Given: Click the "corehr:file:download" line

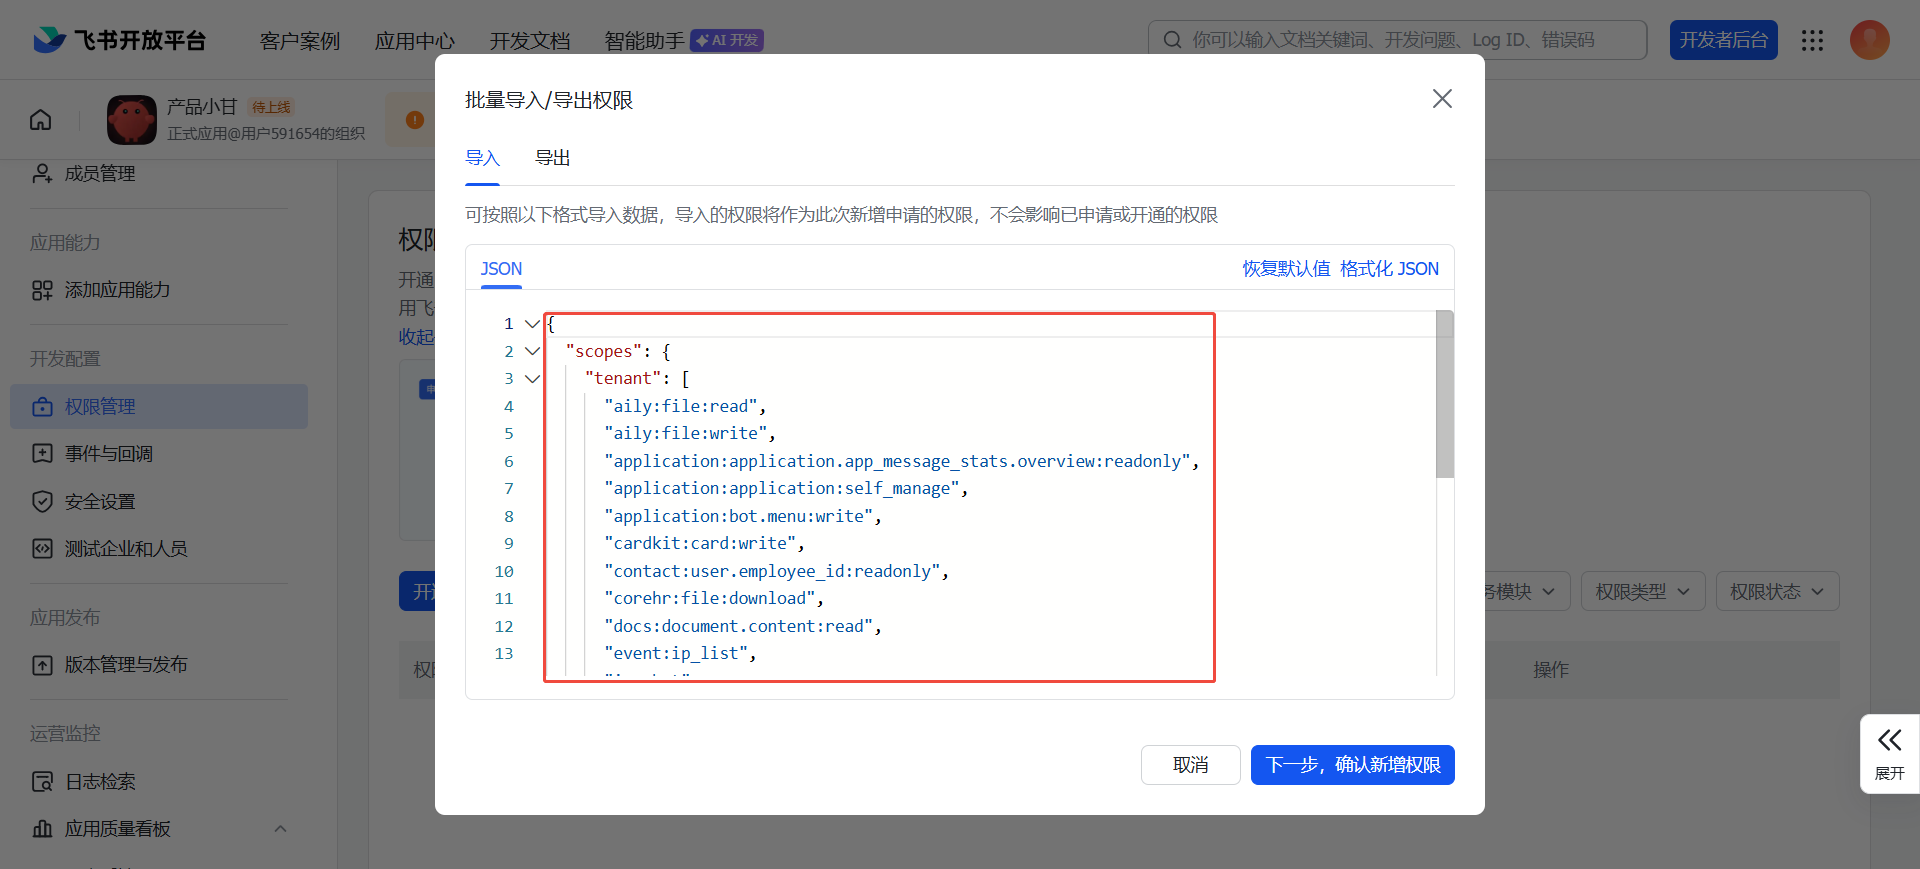Looking at the screenshot, I should 714,599.
